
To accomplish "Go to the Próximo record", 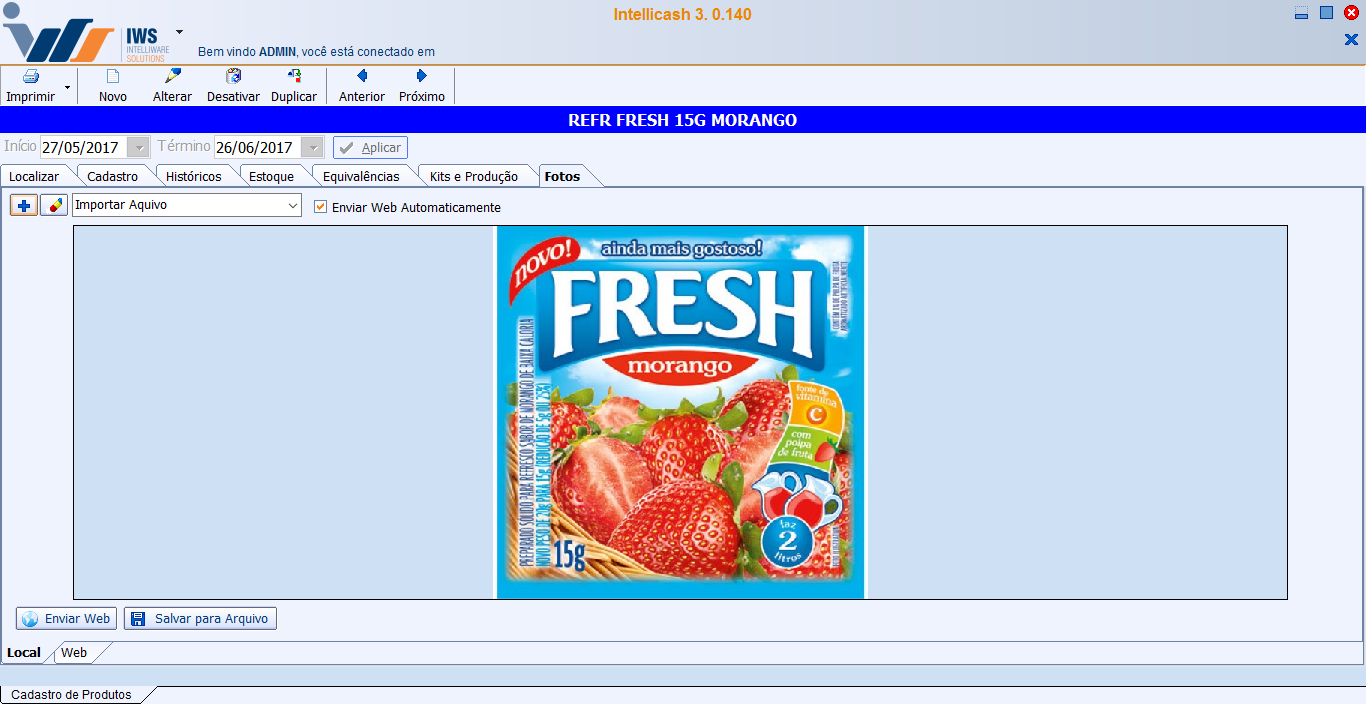I will (422, 86).
